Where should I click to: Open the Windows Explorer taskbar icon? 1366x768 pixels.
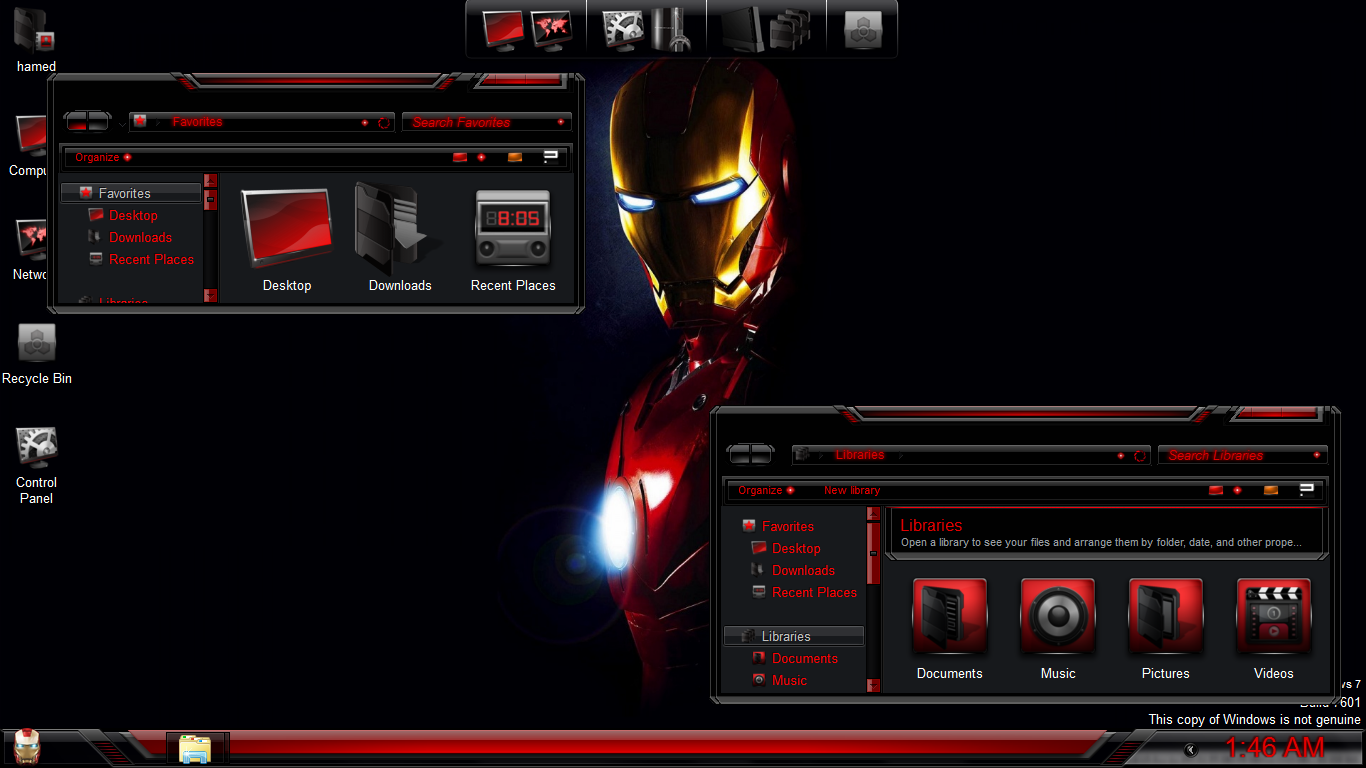tap(195, 748)
